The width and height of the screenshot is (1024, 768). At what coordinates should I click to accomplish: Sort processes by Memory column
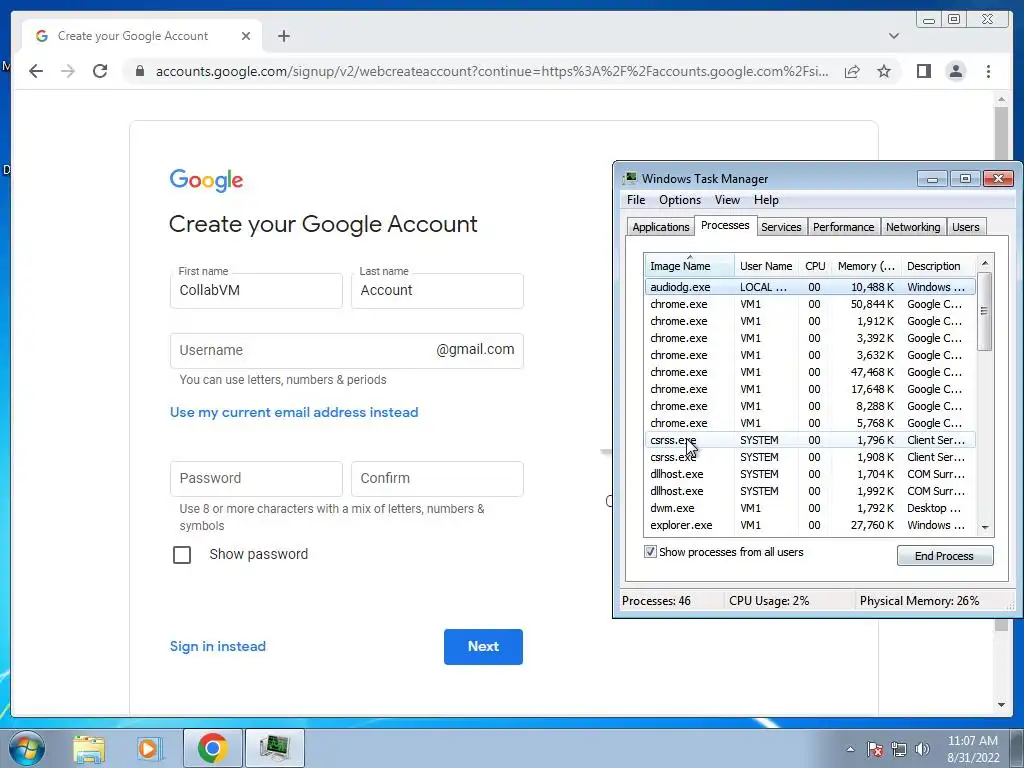pos(866,266)
